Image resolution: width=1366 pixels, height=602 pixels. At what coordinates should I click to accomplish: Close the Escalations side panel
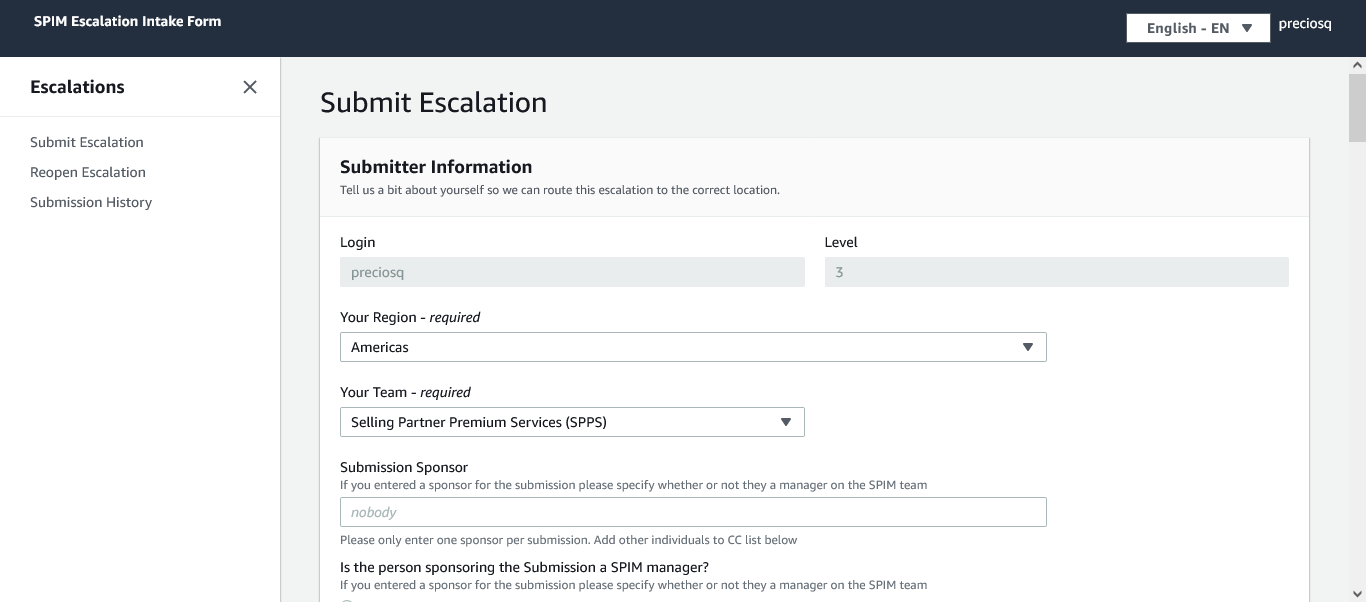pyautogui.click(x=250, y=87)
